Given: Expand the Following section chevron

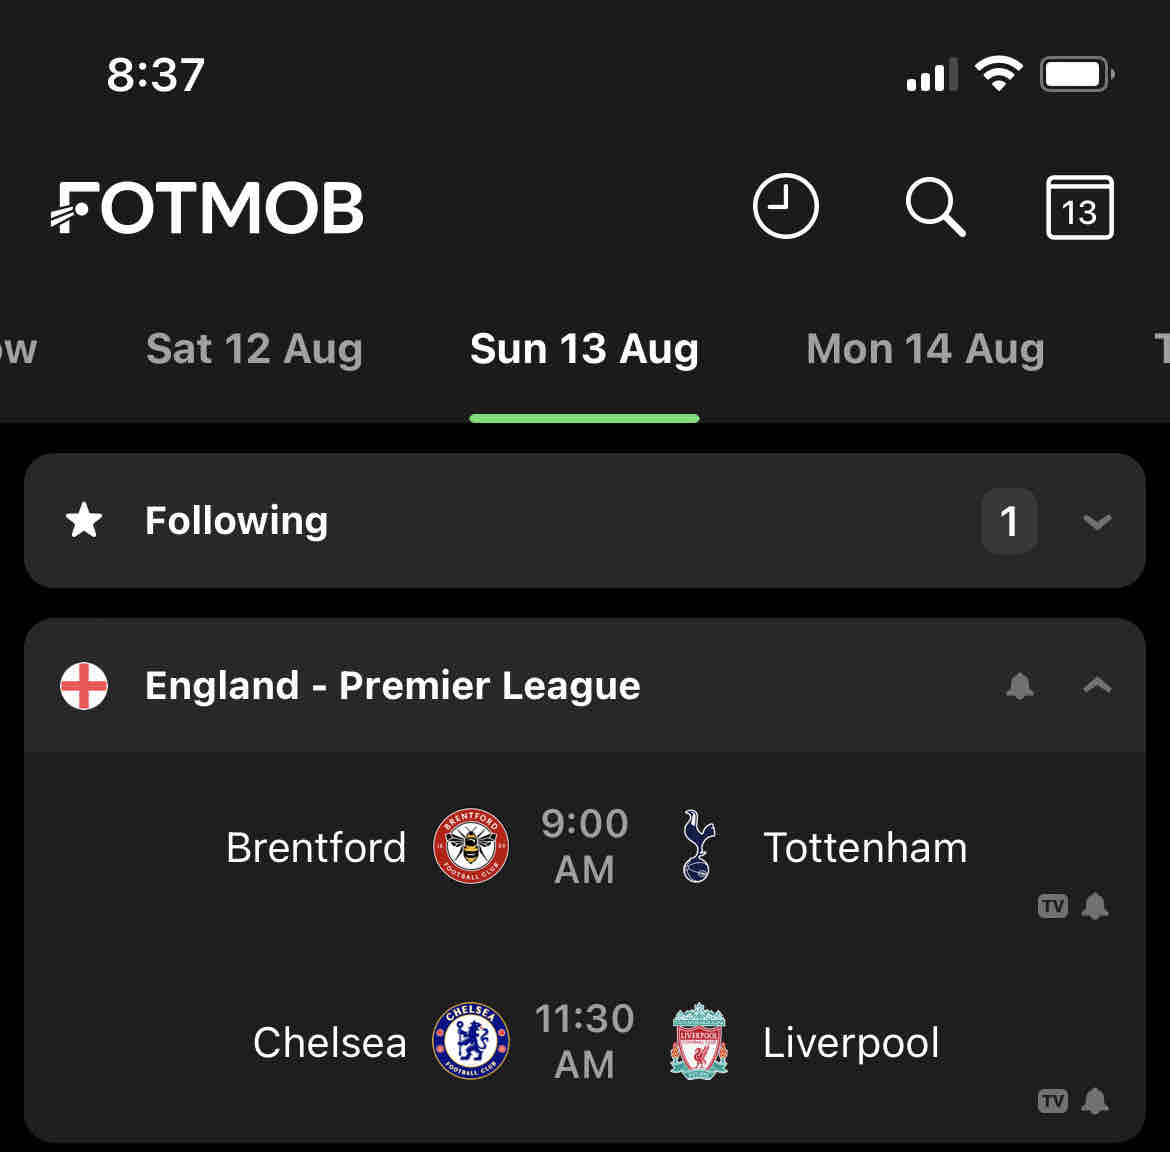Looking at the screenshot, I should pyautogui.click(x=1097, y=521).
